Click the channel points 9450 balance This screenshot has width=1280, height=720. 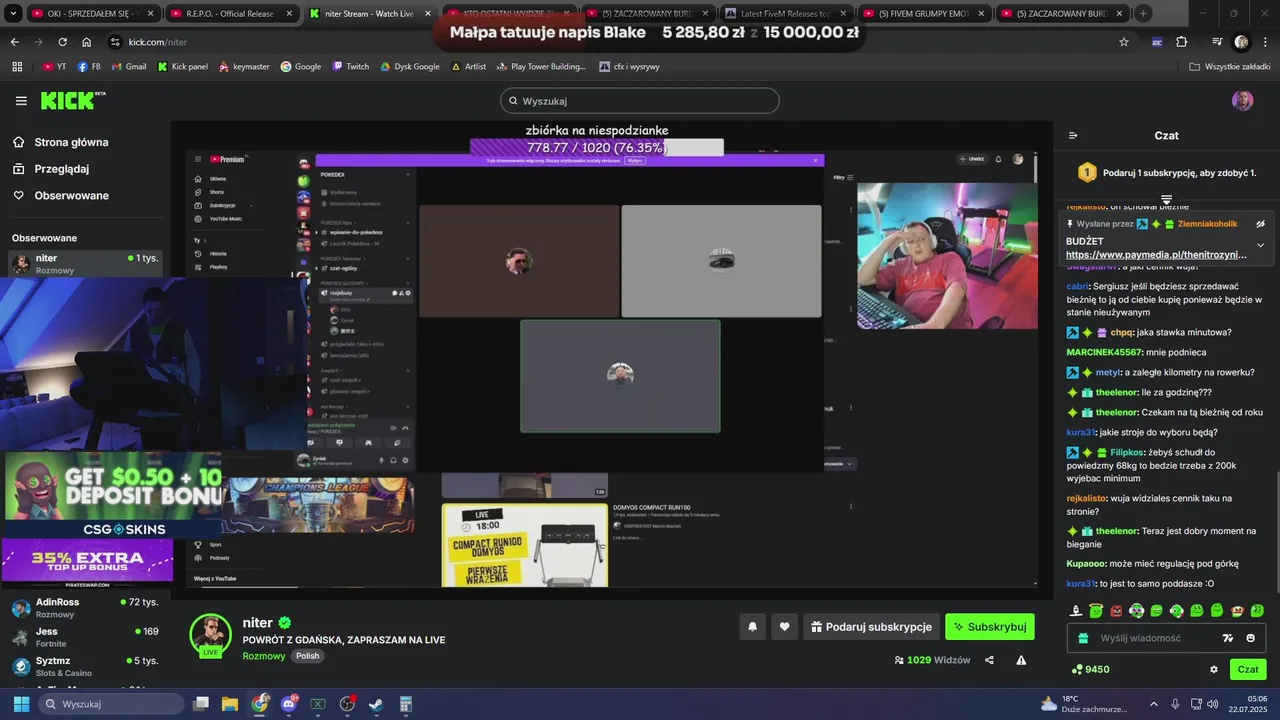1090,670
